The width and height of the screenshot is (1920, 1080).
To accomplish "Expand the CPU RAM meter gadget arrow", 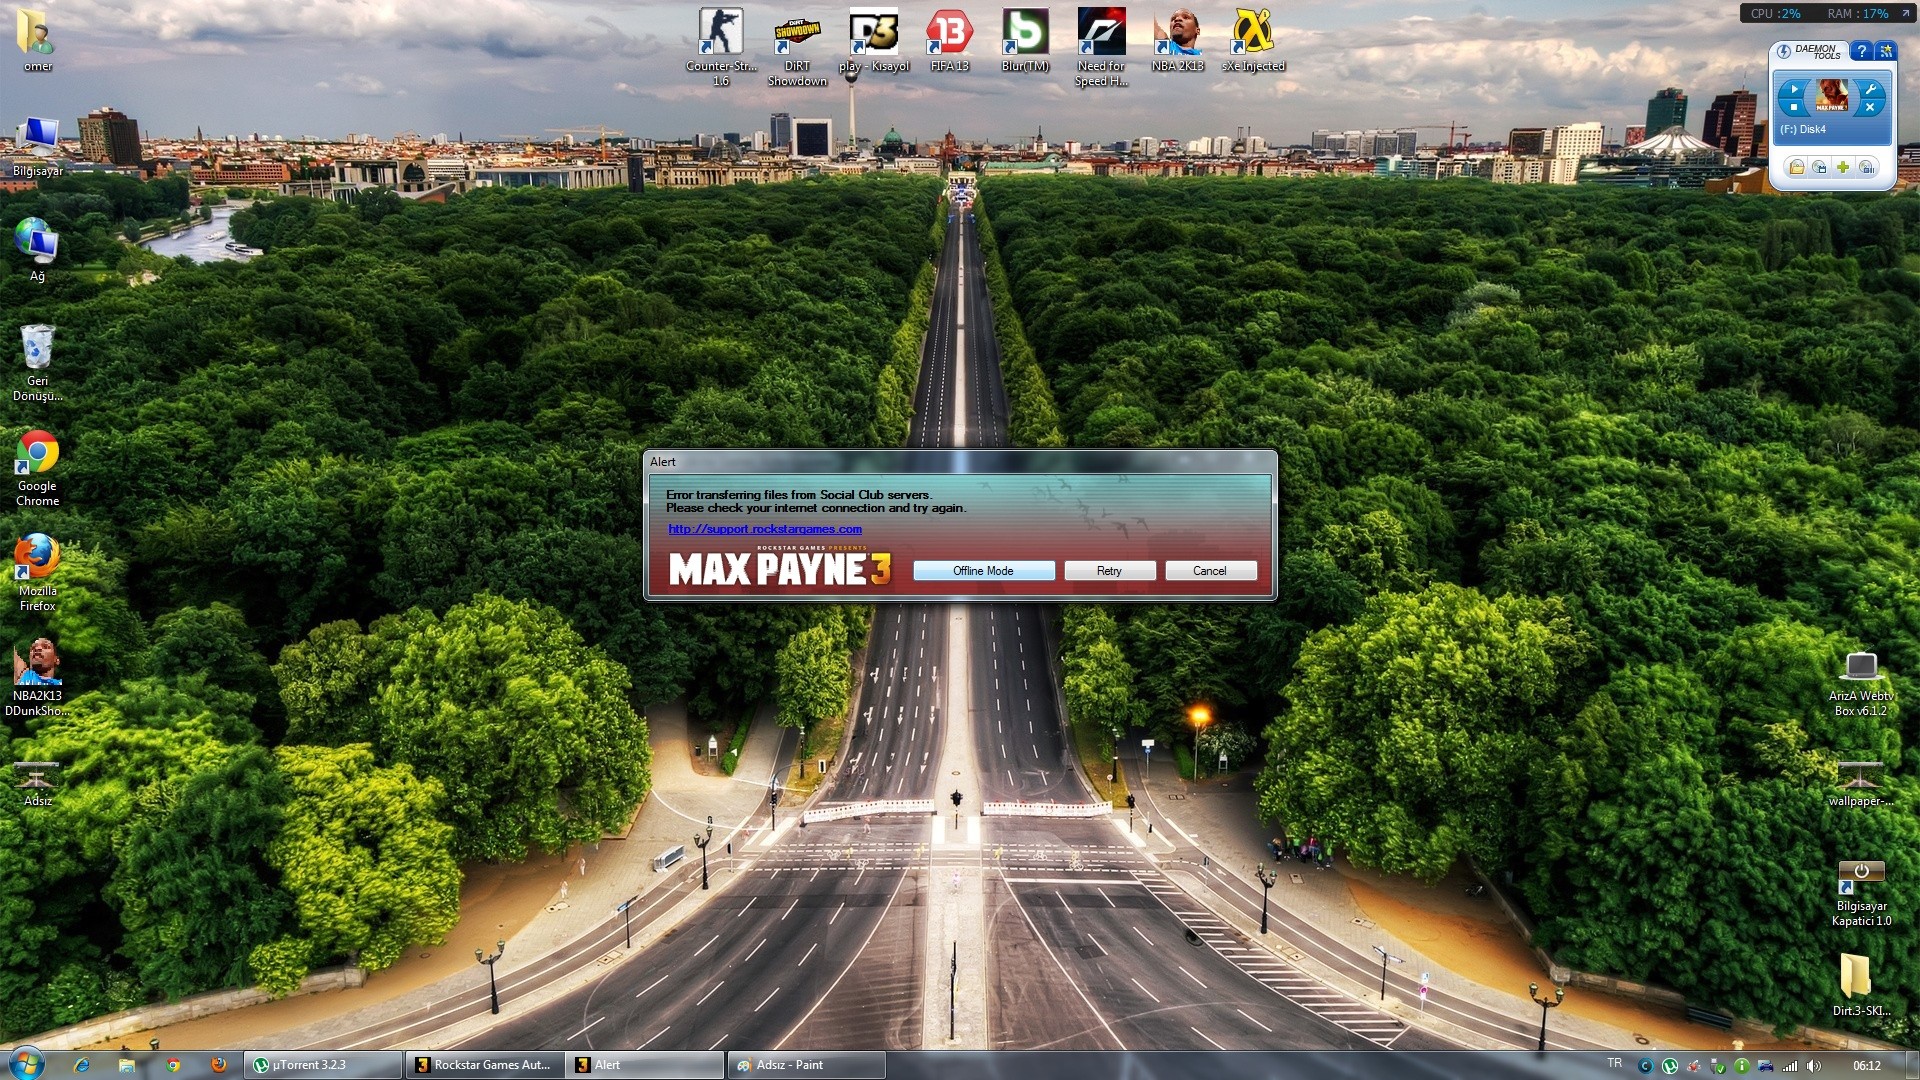I will tap(1906, 13).
